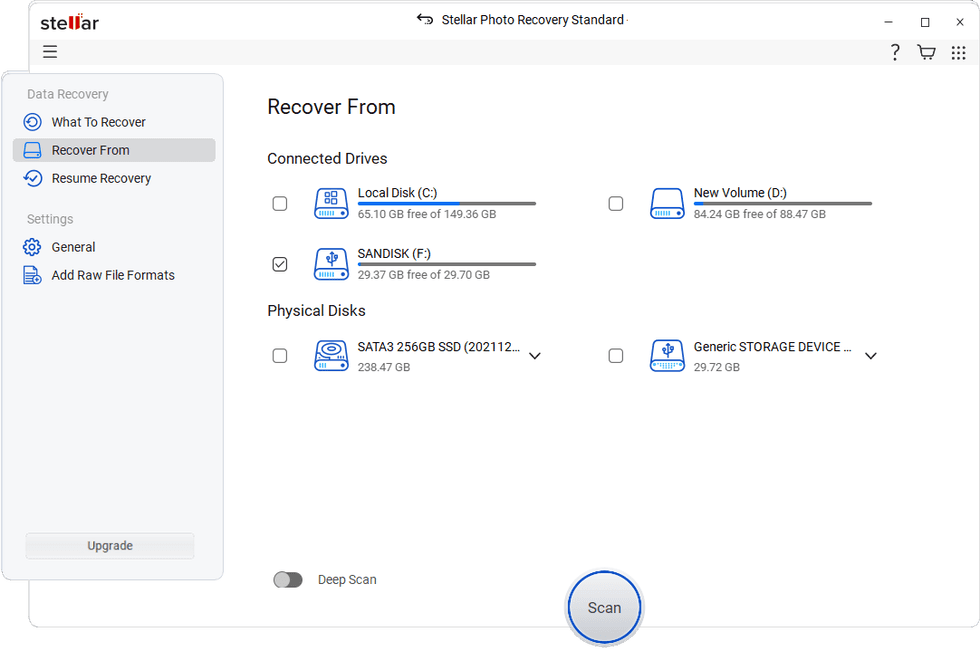Screen dimensions: 980x649
Task: Click the SANDISK USB drive icon
Action: 331,263
